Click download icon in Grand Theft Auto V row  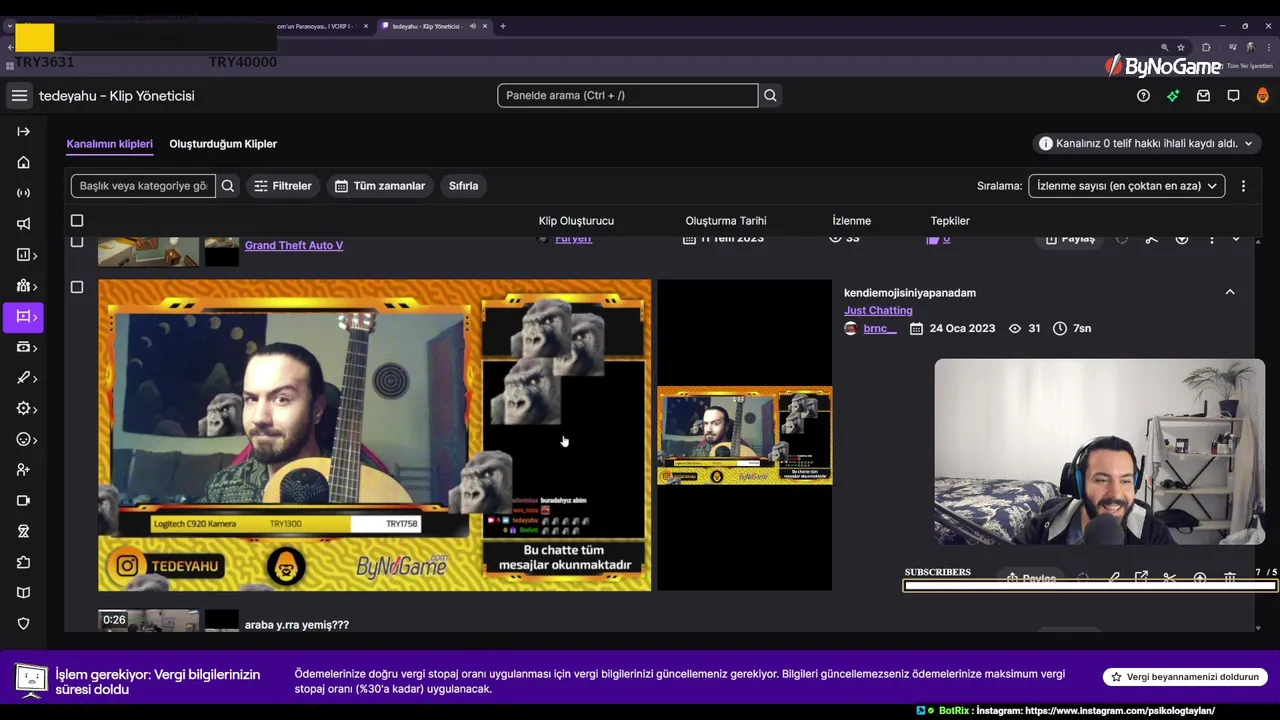coord(1181,239)
